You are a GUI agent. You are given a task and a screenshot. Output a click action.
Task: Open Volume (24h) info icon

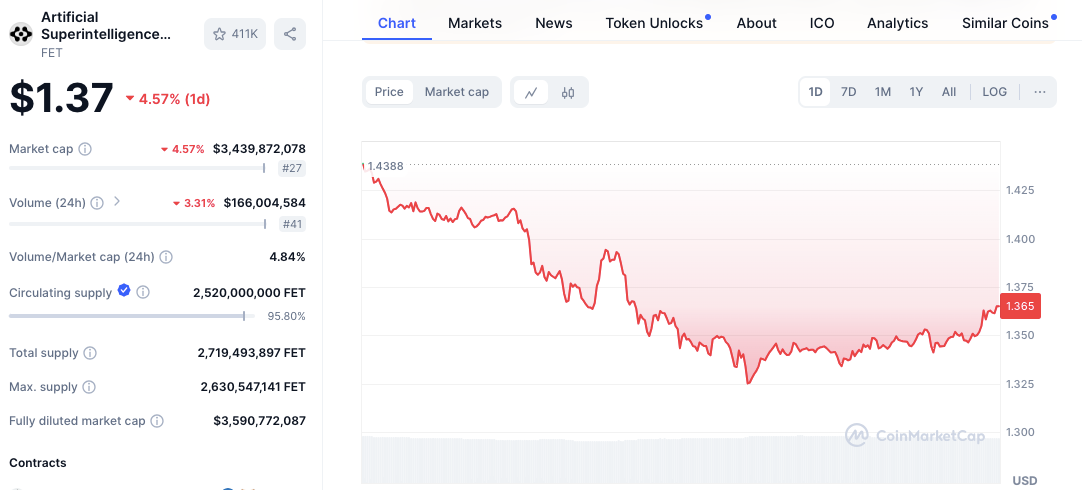[97, 203]
